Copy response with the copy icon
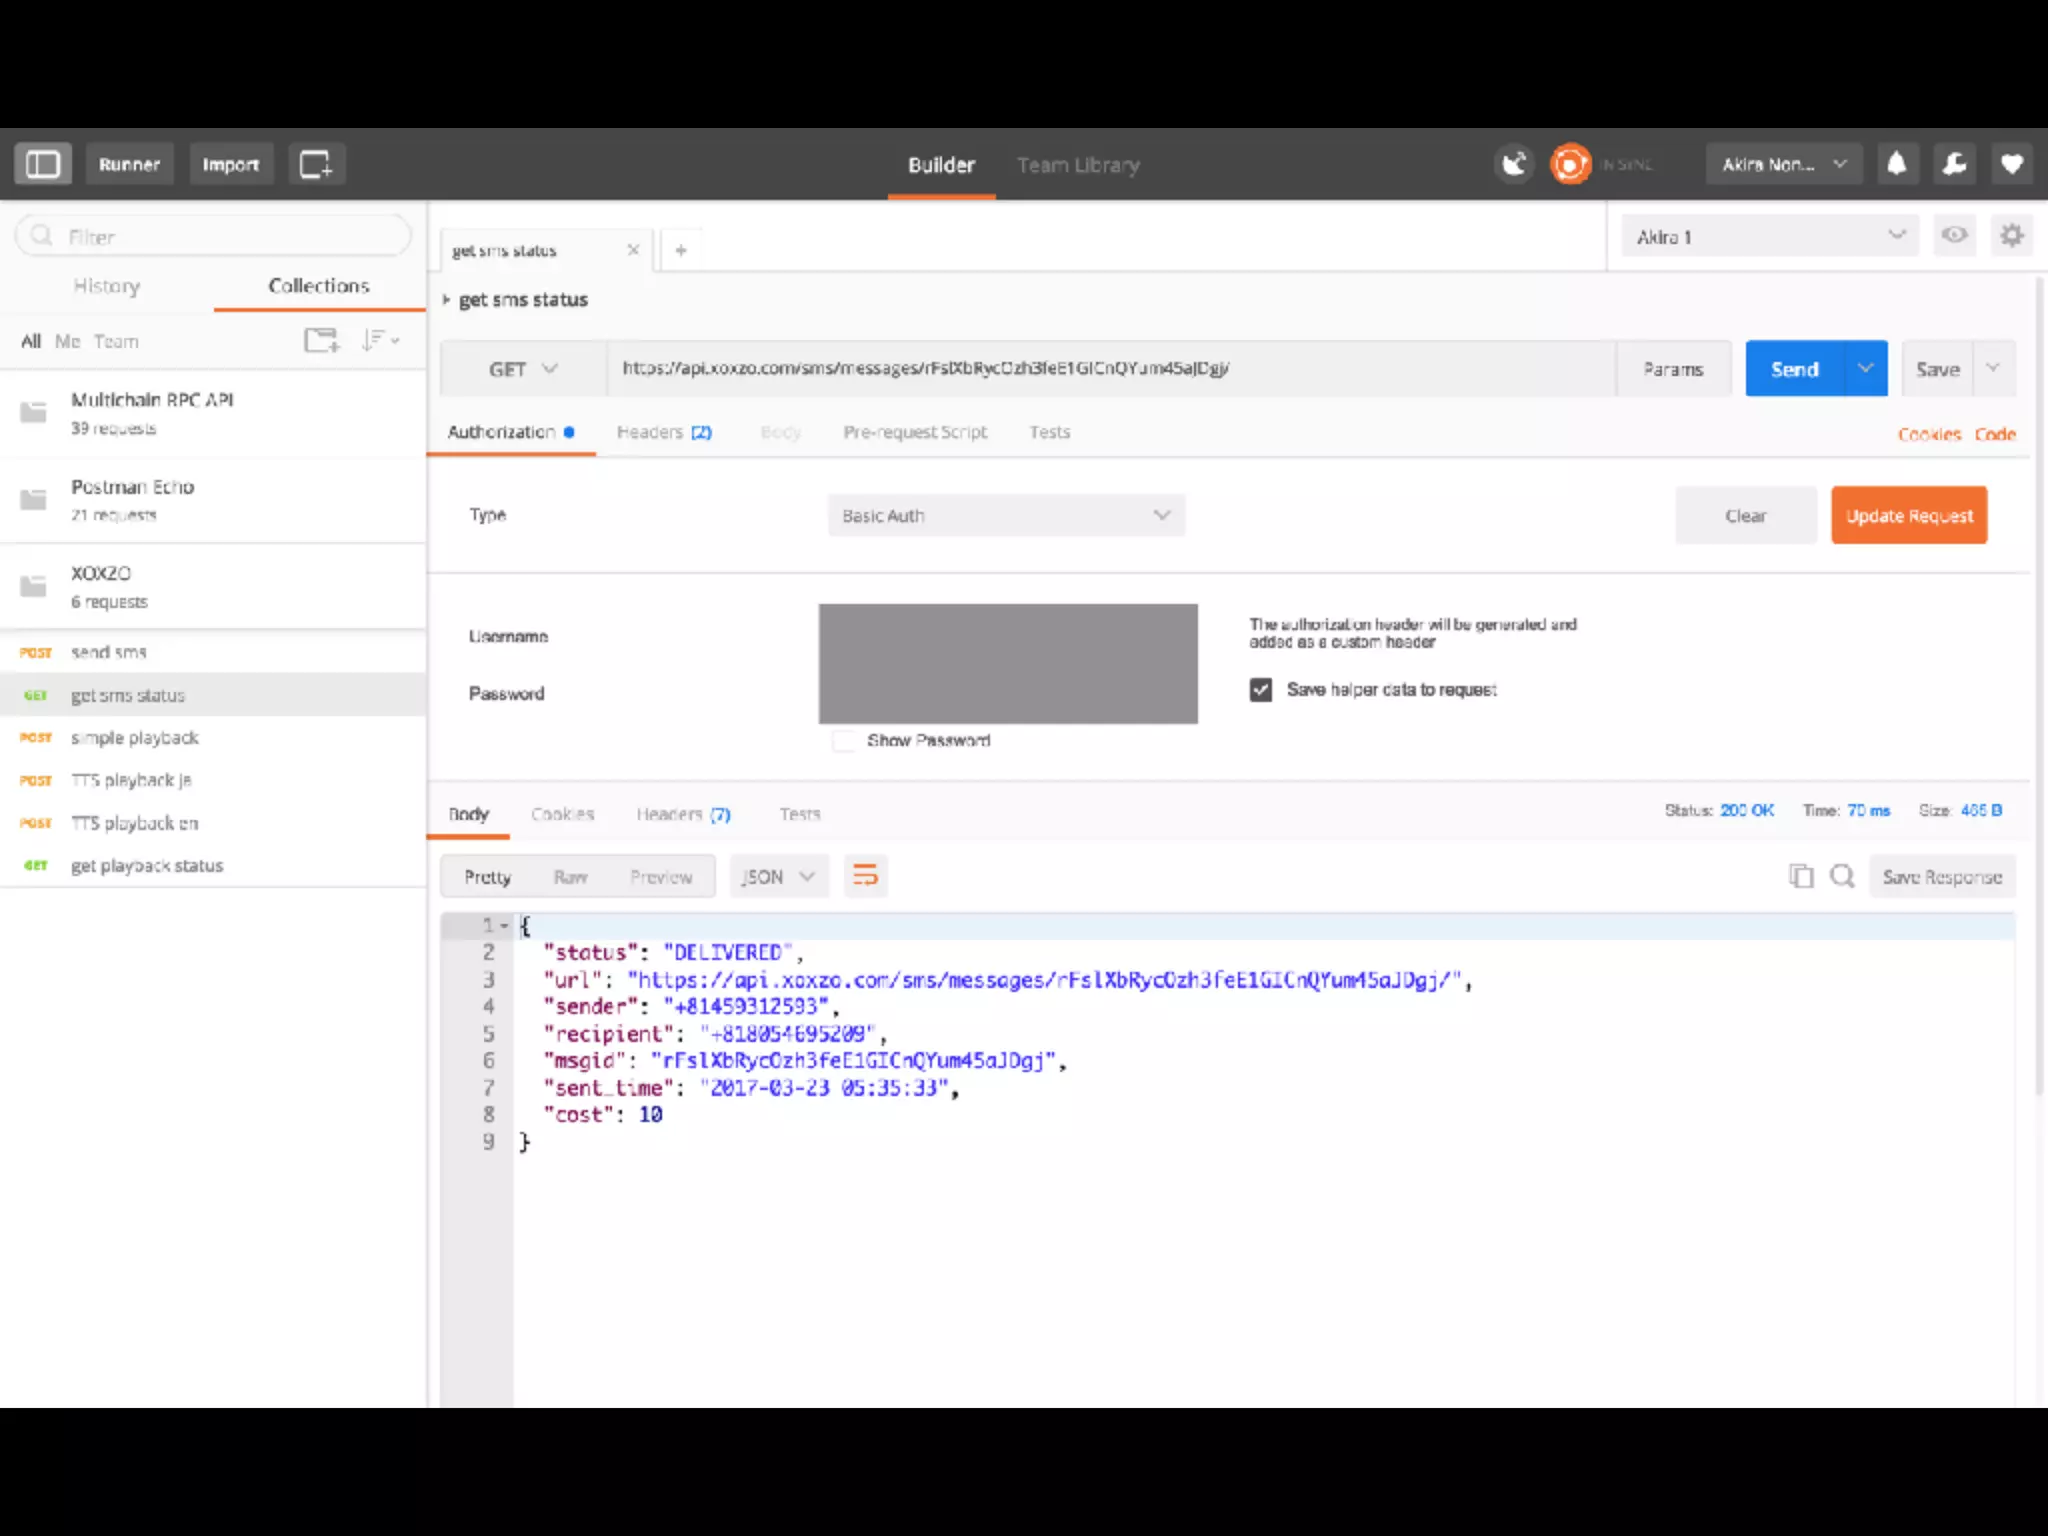Screen dimensions: 2048x1536 point(1800,877)
